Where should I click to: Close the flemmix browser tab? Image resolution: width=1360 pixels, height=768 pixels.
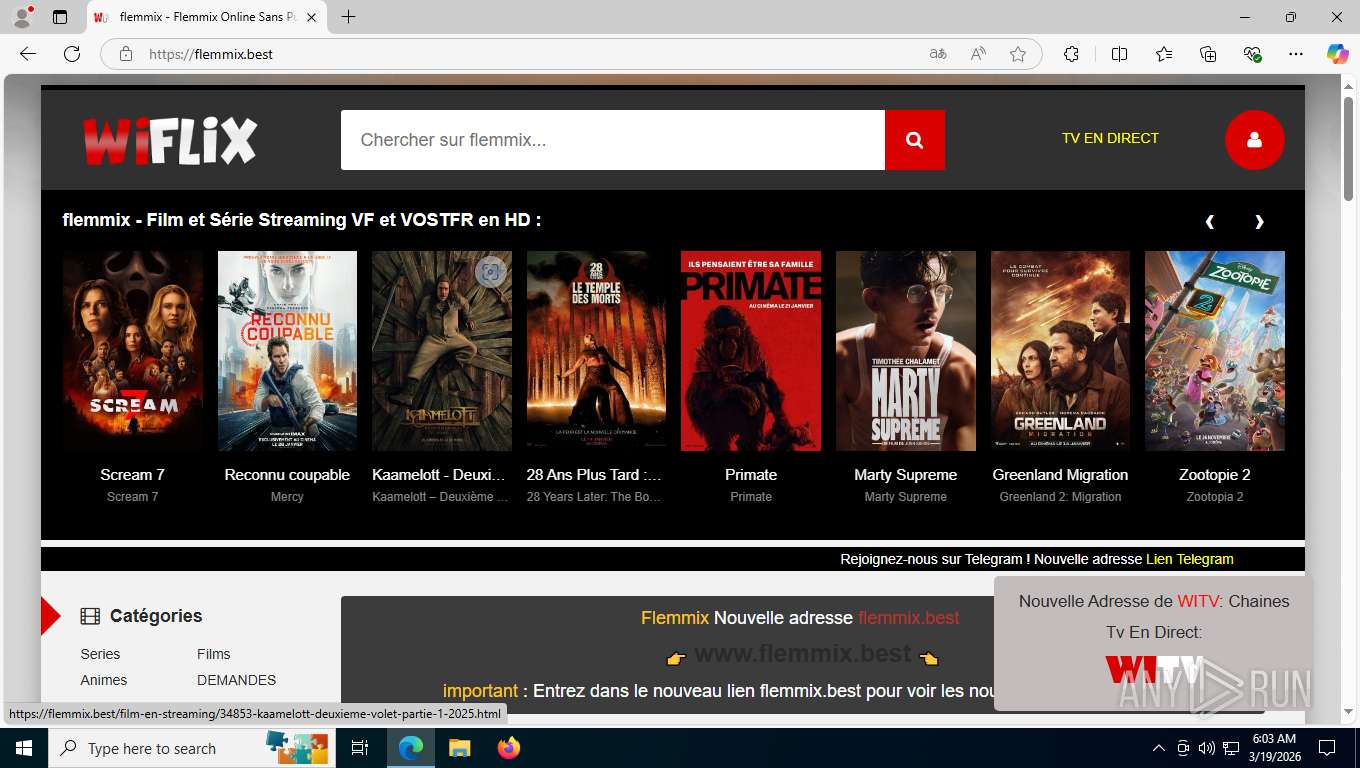click(312, 17)
